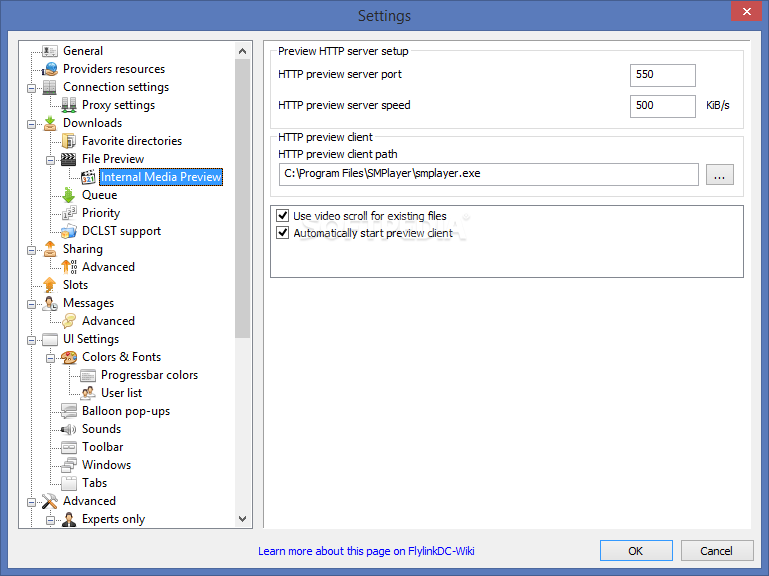Click the Cancel button

pos(717,550)
